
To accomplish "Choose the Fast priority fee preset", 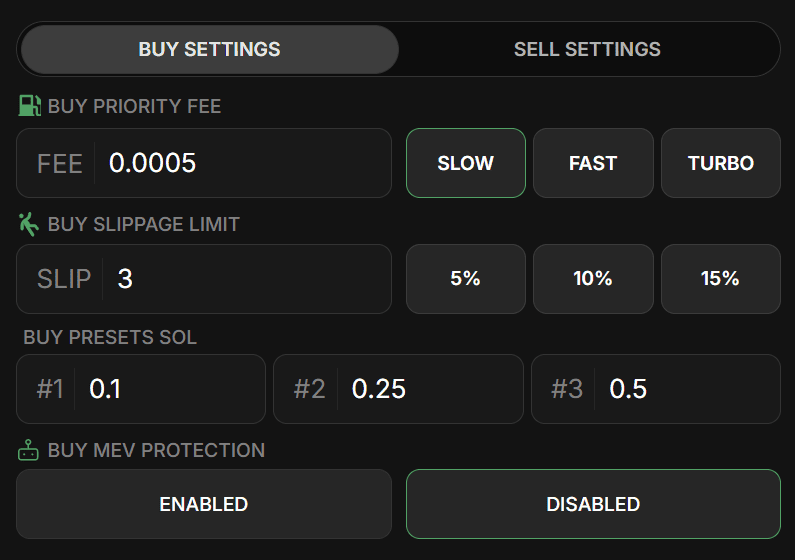I will [x=593, y=163].
